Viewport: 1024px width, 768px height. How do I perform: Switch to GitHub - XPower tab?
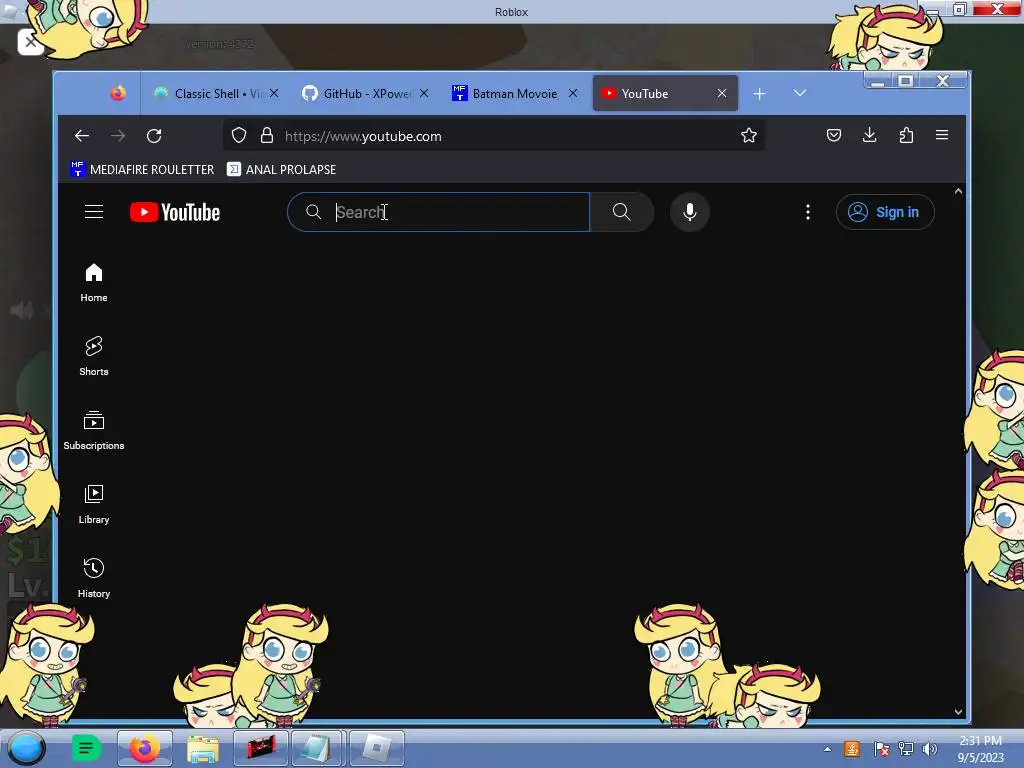coord(366,93)
